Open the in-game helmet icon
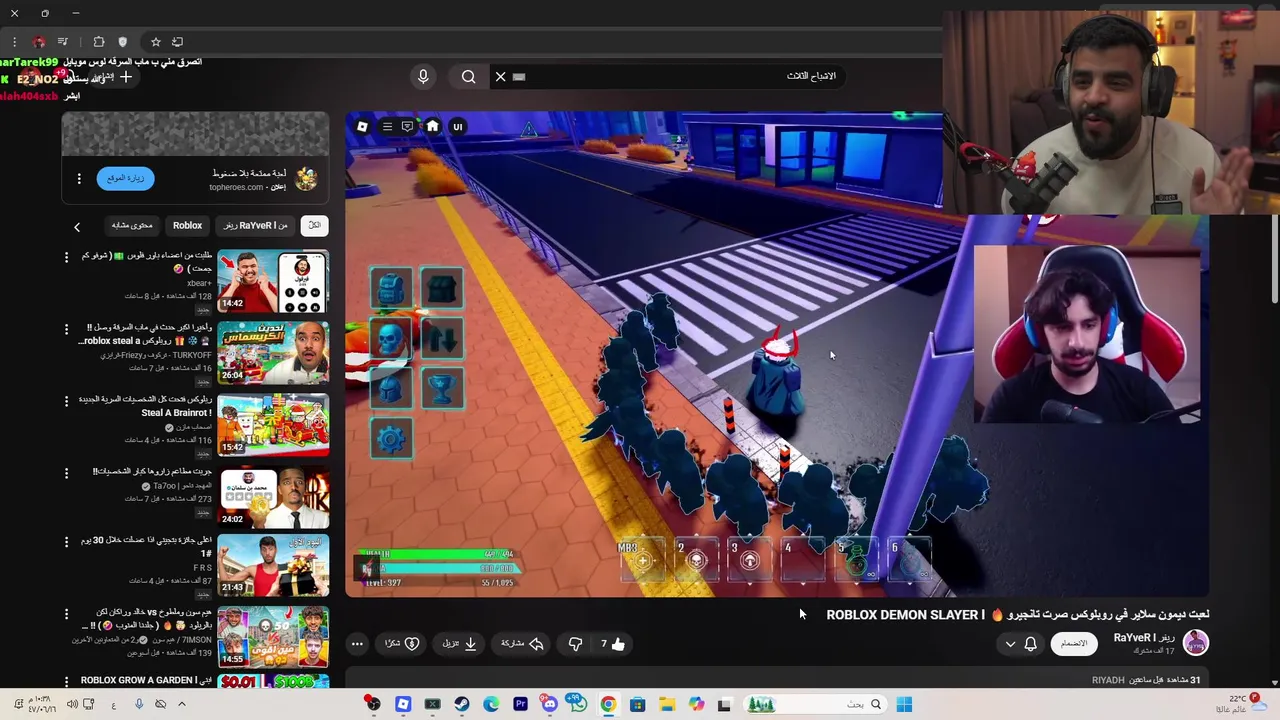This screenshot has width=1280, height=720. pyautogui.click(x=391, y=388)
